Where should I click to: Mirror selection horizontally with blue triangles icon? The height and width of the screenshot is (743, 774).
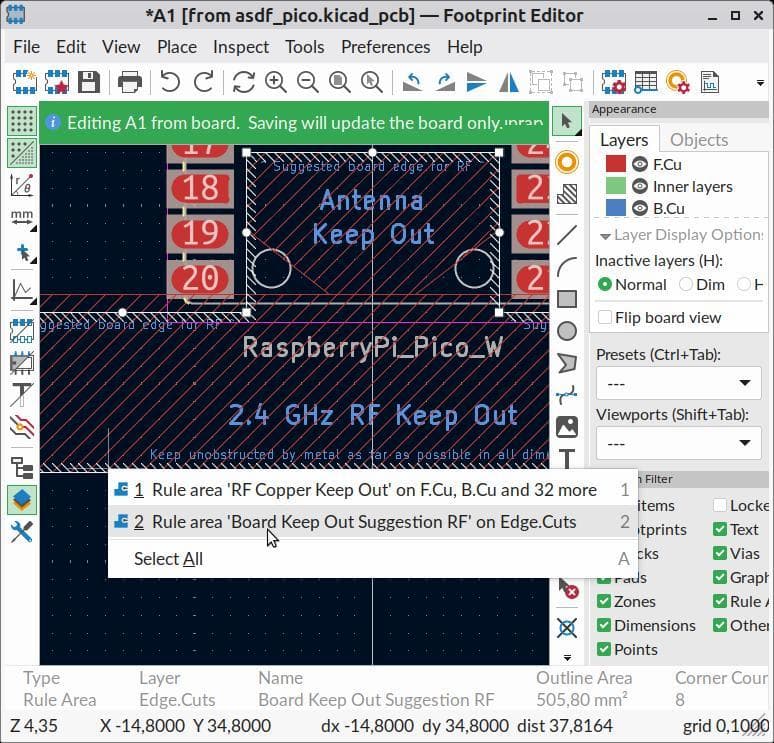click(509, 82)
